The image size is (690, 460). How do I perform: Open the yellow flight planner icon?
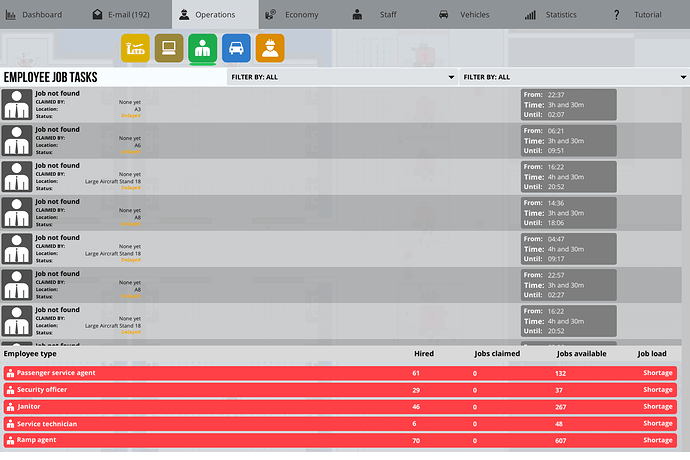pos(135,48)
